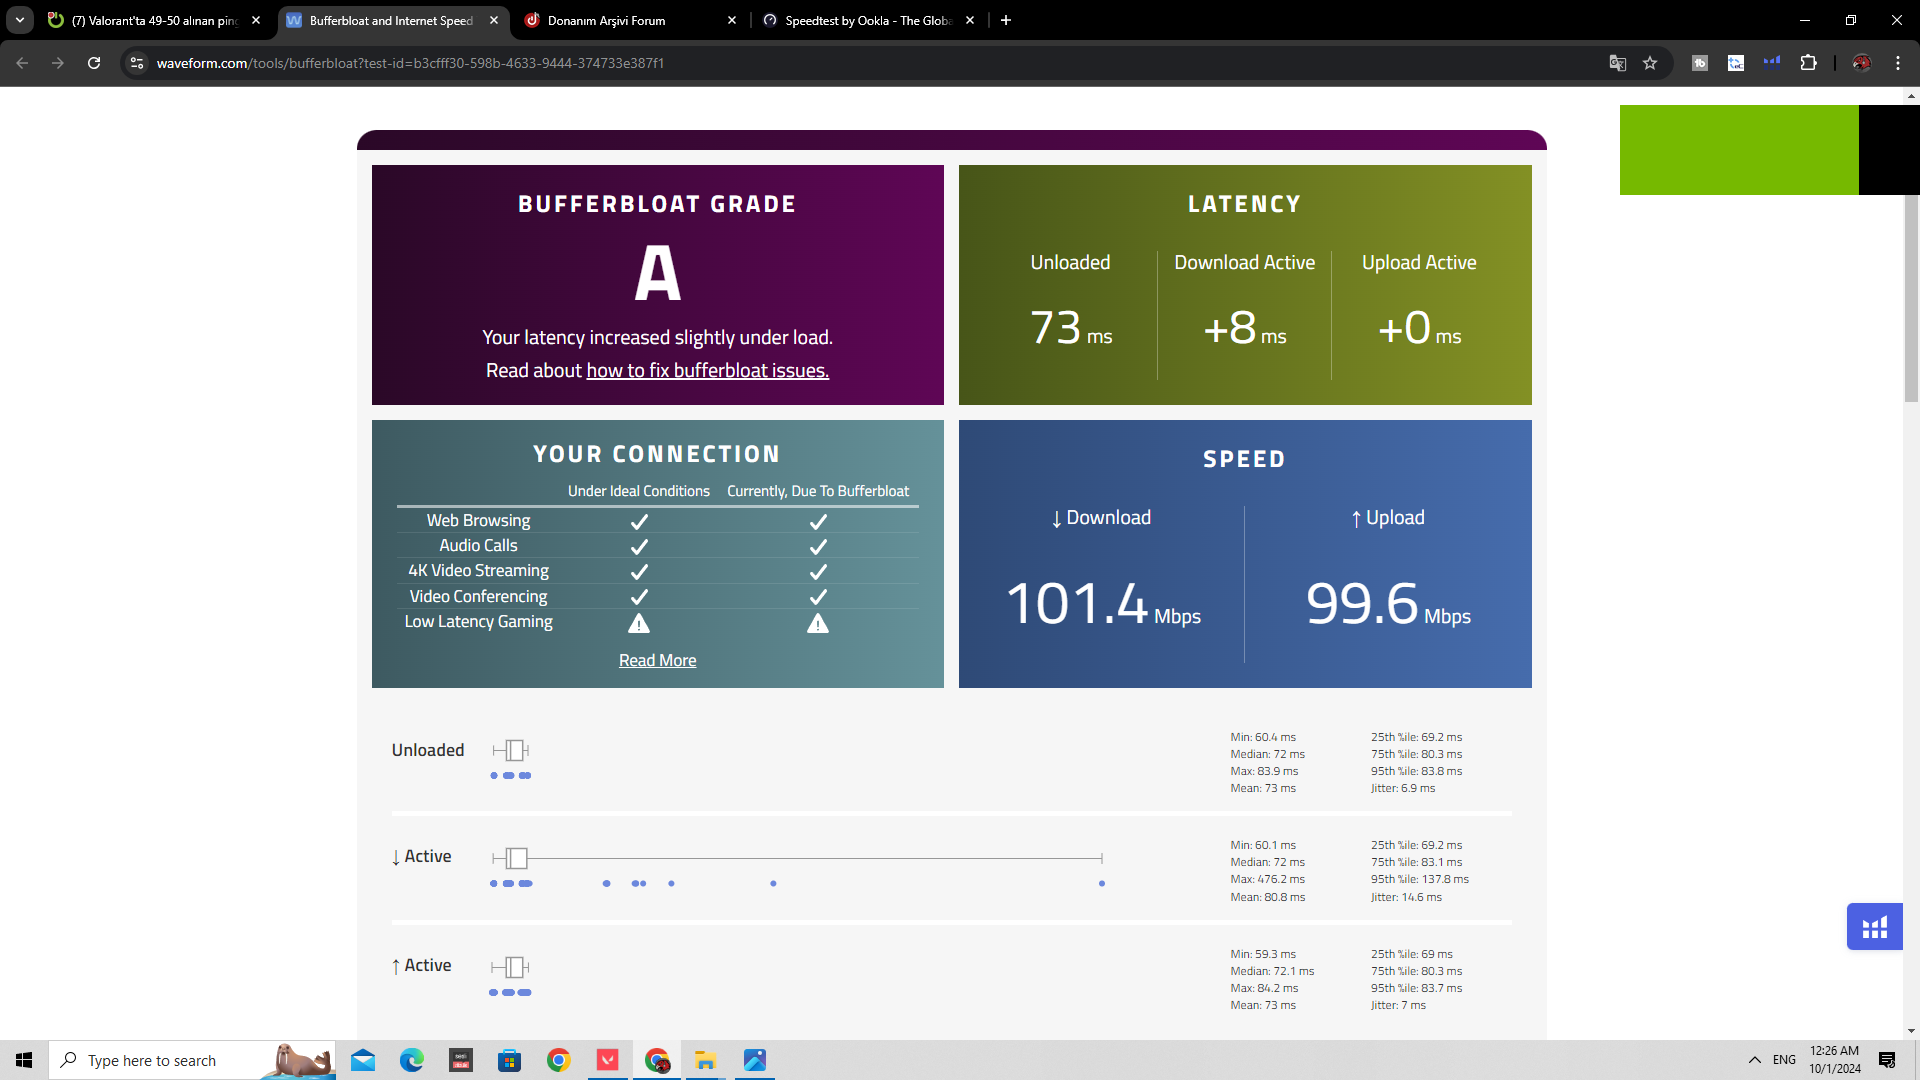Reload the page with the refresh icon
Image resolution: width=1920 pixels, height=1080 pixels.
[x=93, y=63]
